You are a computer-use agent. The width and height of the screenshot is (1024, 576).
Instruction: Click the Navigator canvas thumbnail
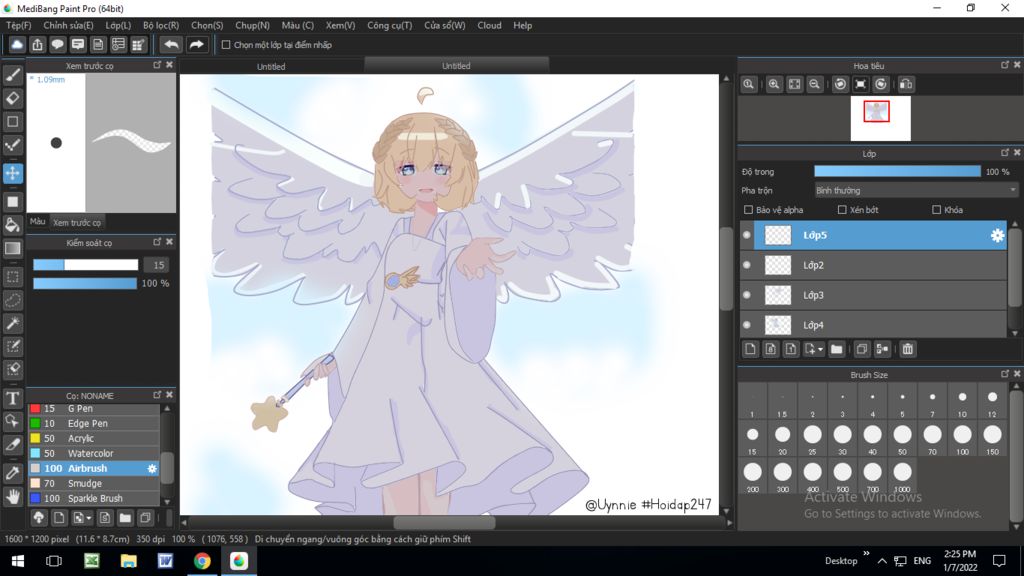(880, 119)
